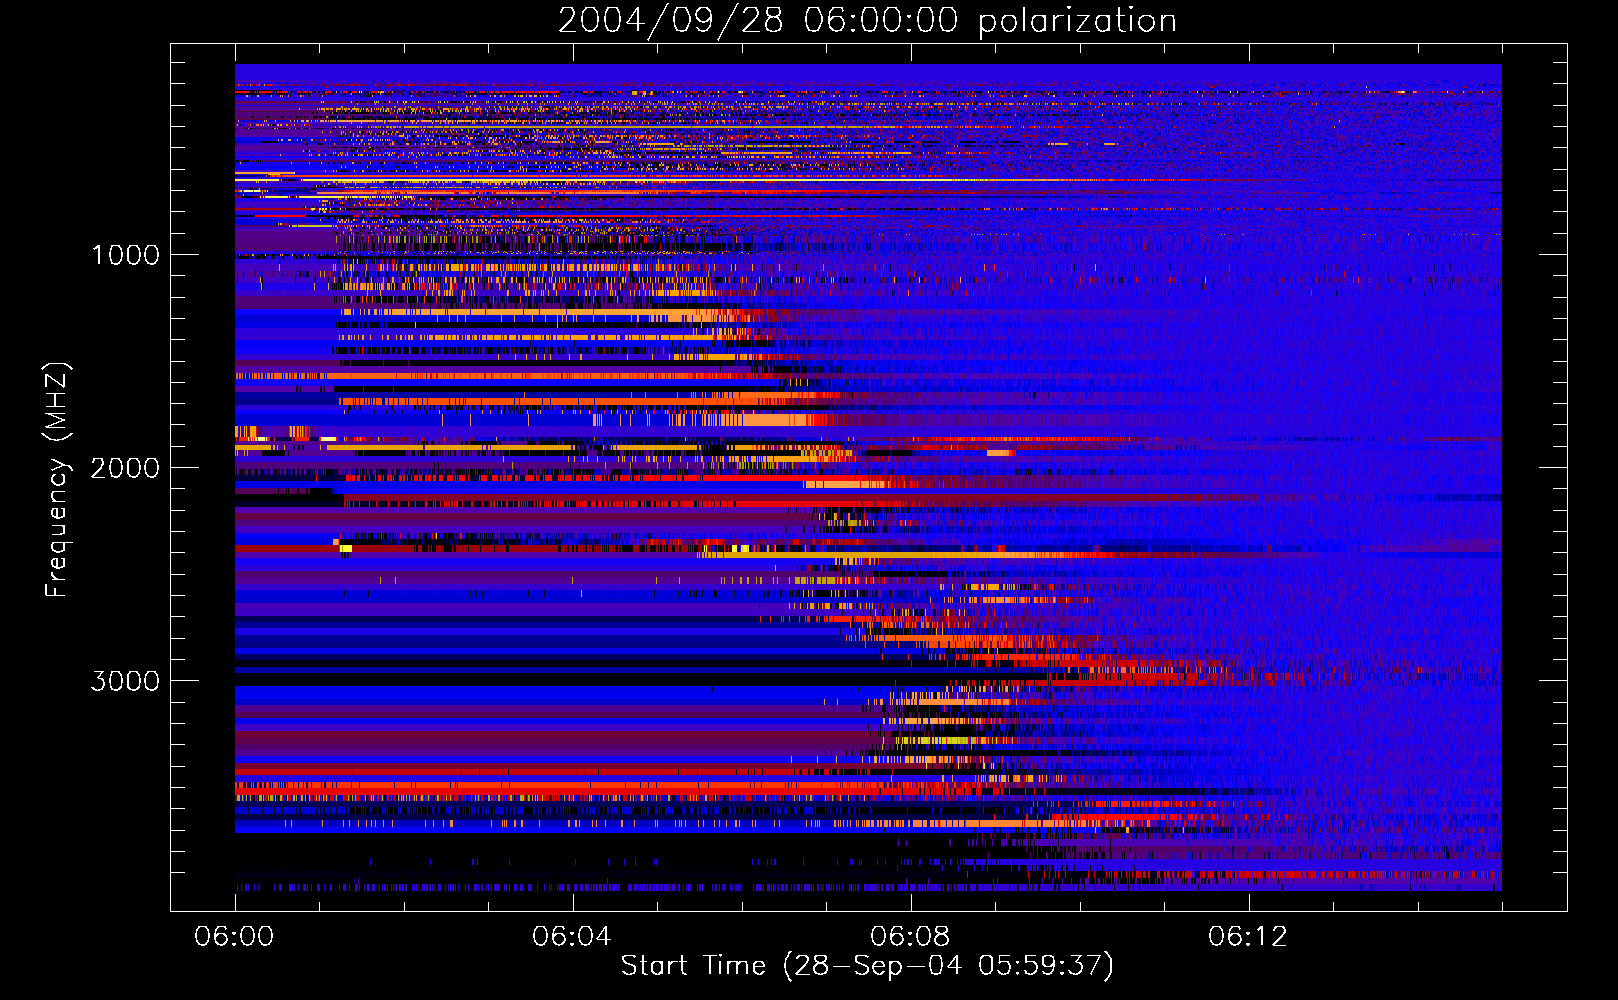Click the "3000" frequency tick label
The height and width of the screenshot is (1000, 1618).
125,681
